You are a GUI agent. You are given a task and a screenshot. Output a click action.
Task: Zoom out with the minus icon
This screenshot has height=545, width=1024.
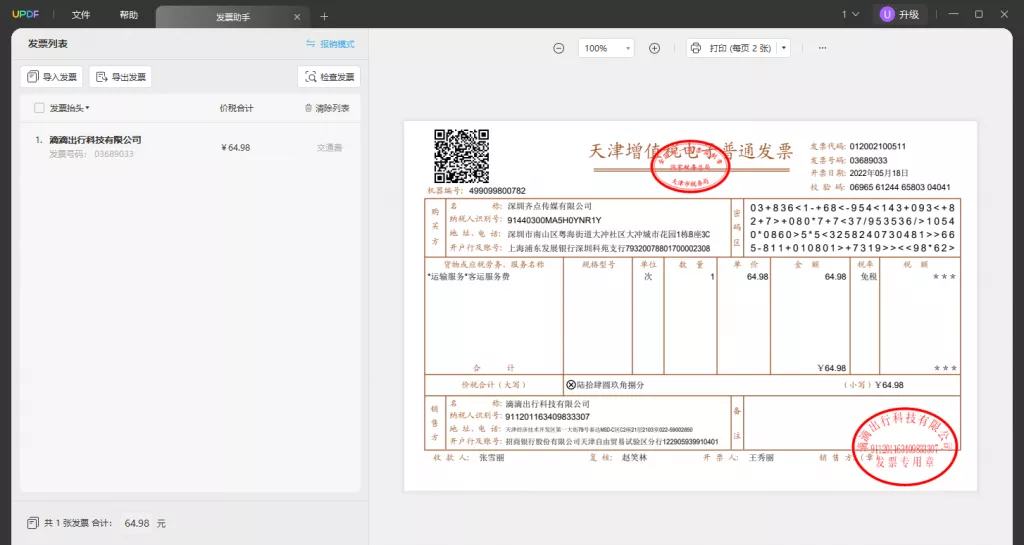pos(558,48)
